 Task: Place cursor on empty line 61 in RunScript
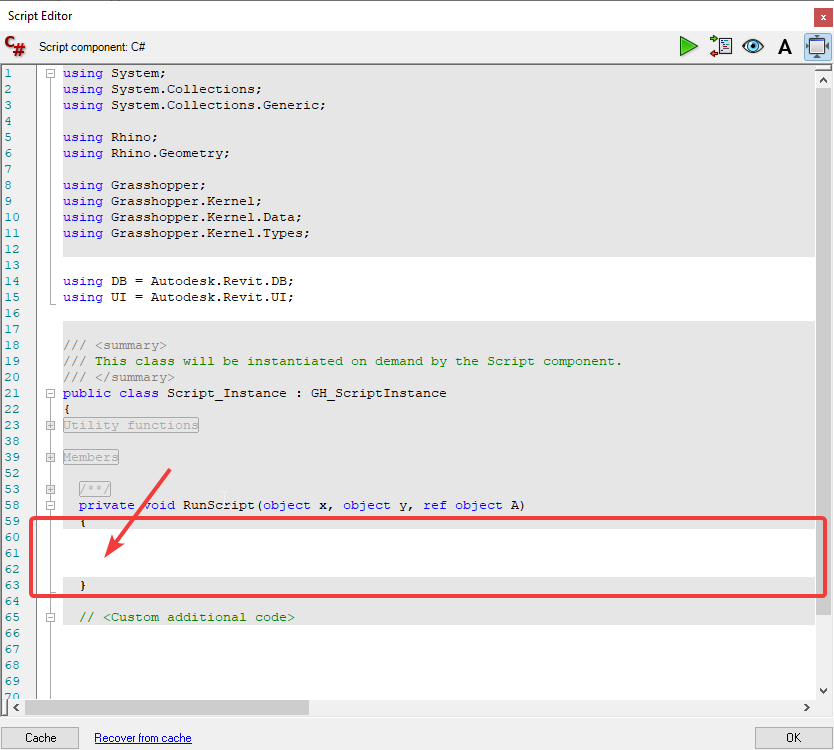(x=300, y=553)
